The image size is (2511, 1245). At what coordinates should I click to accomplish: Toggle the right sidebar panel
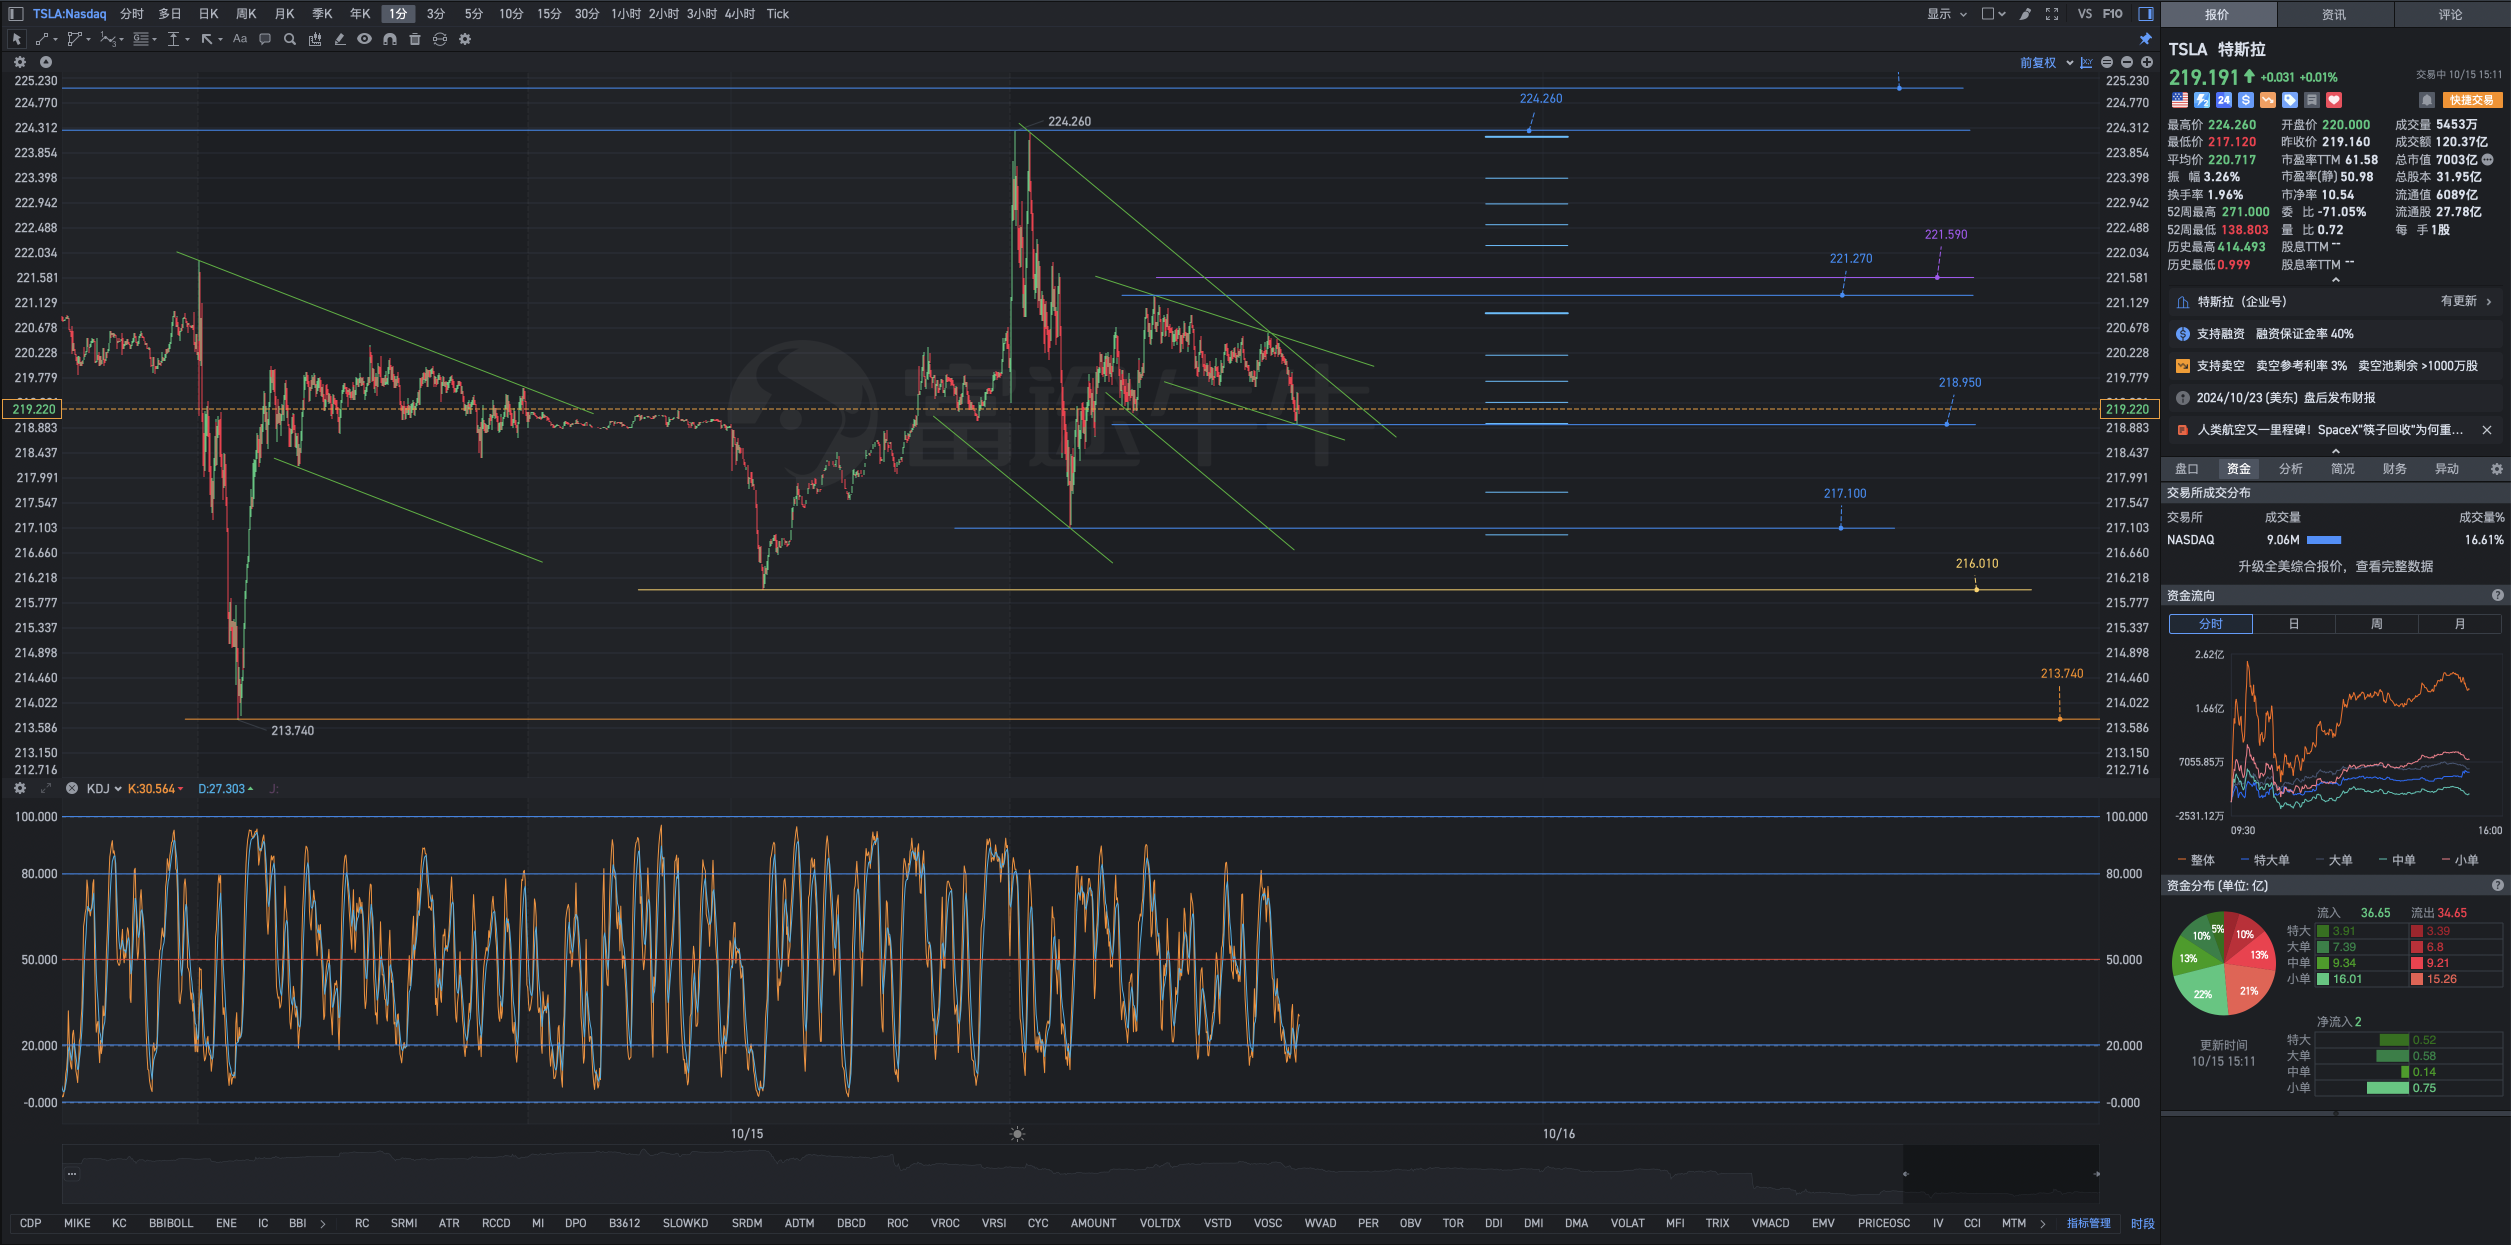point(2146,14)
